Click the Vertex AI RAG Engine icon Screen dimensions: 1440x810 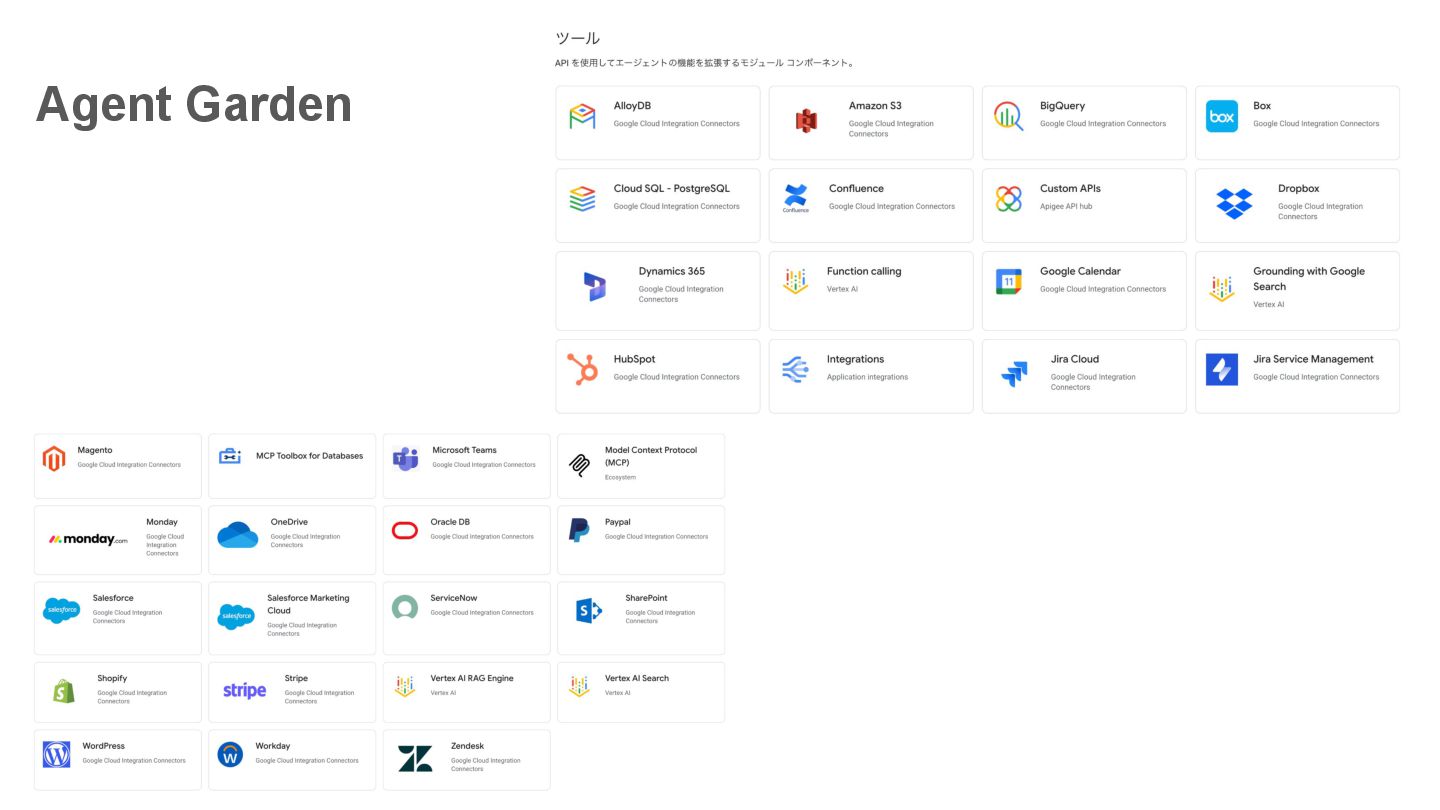click(405, 686)
